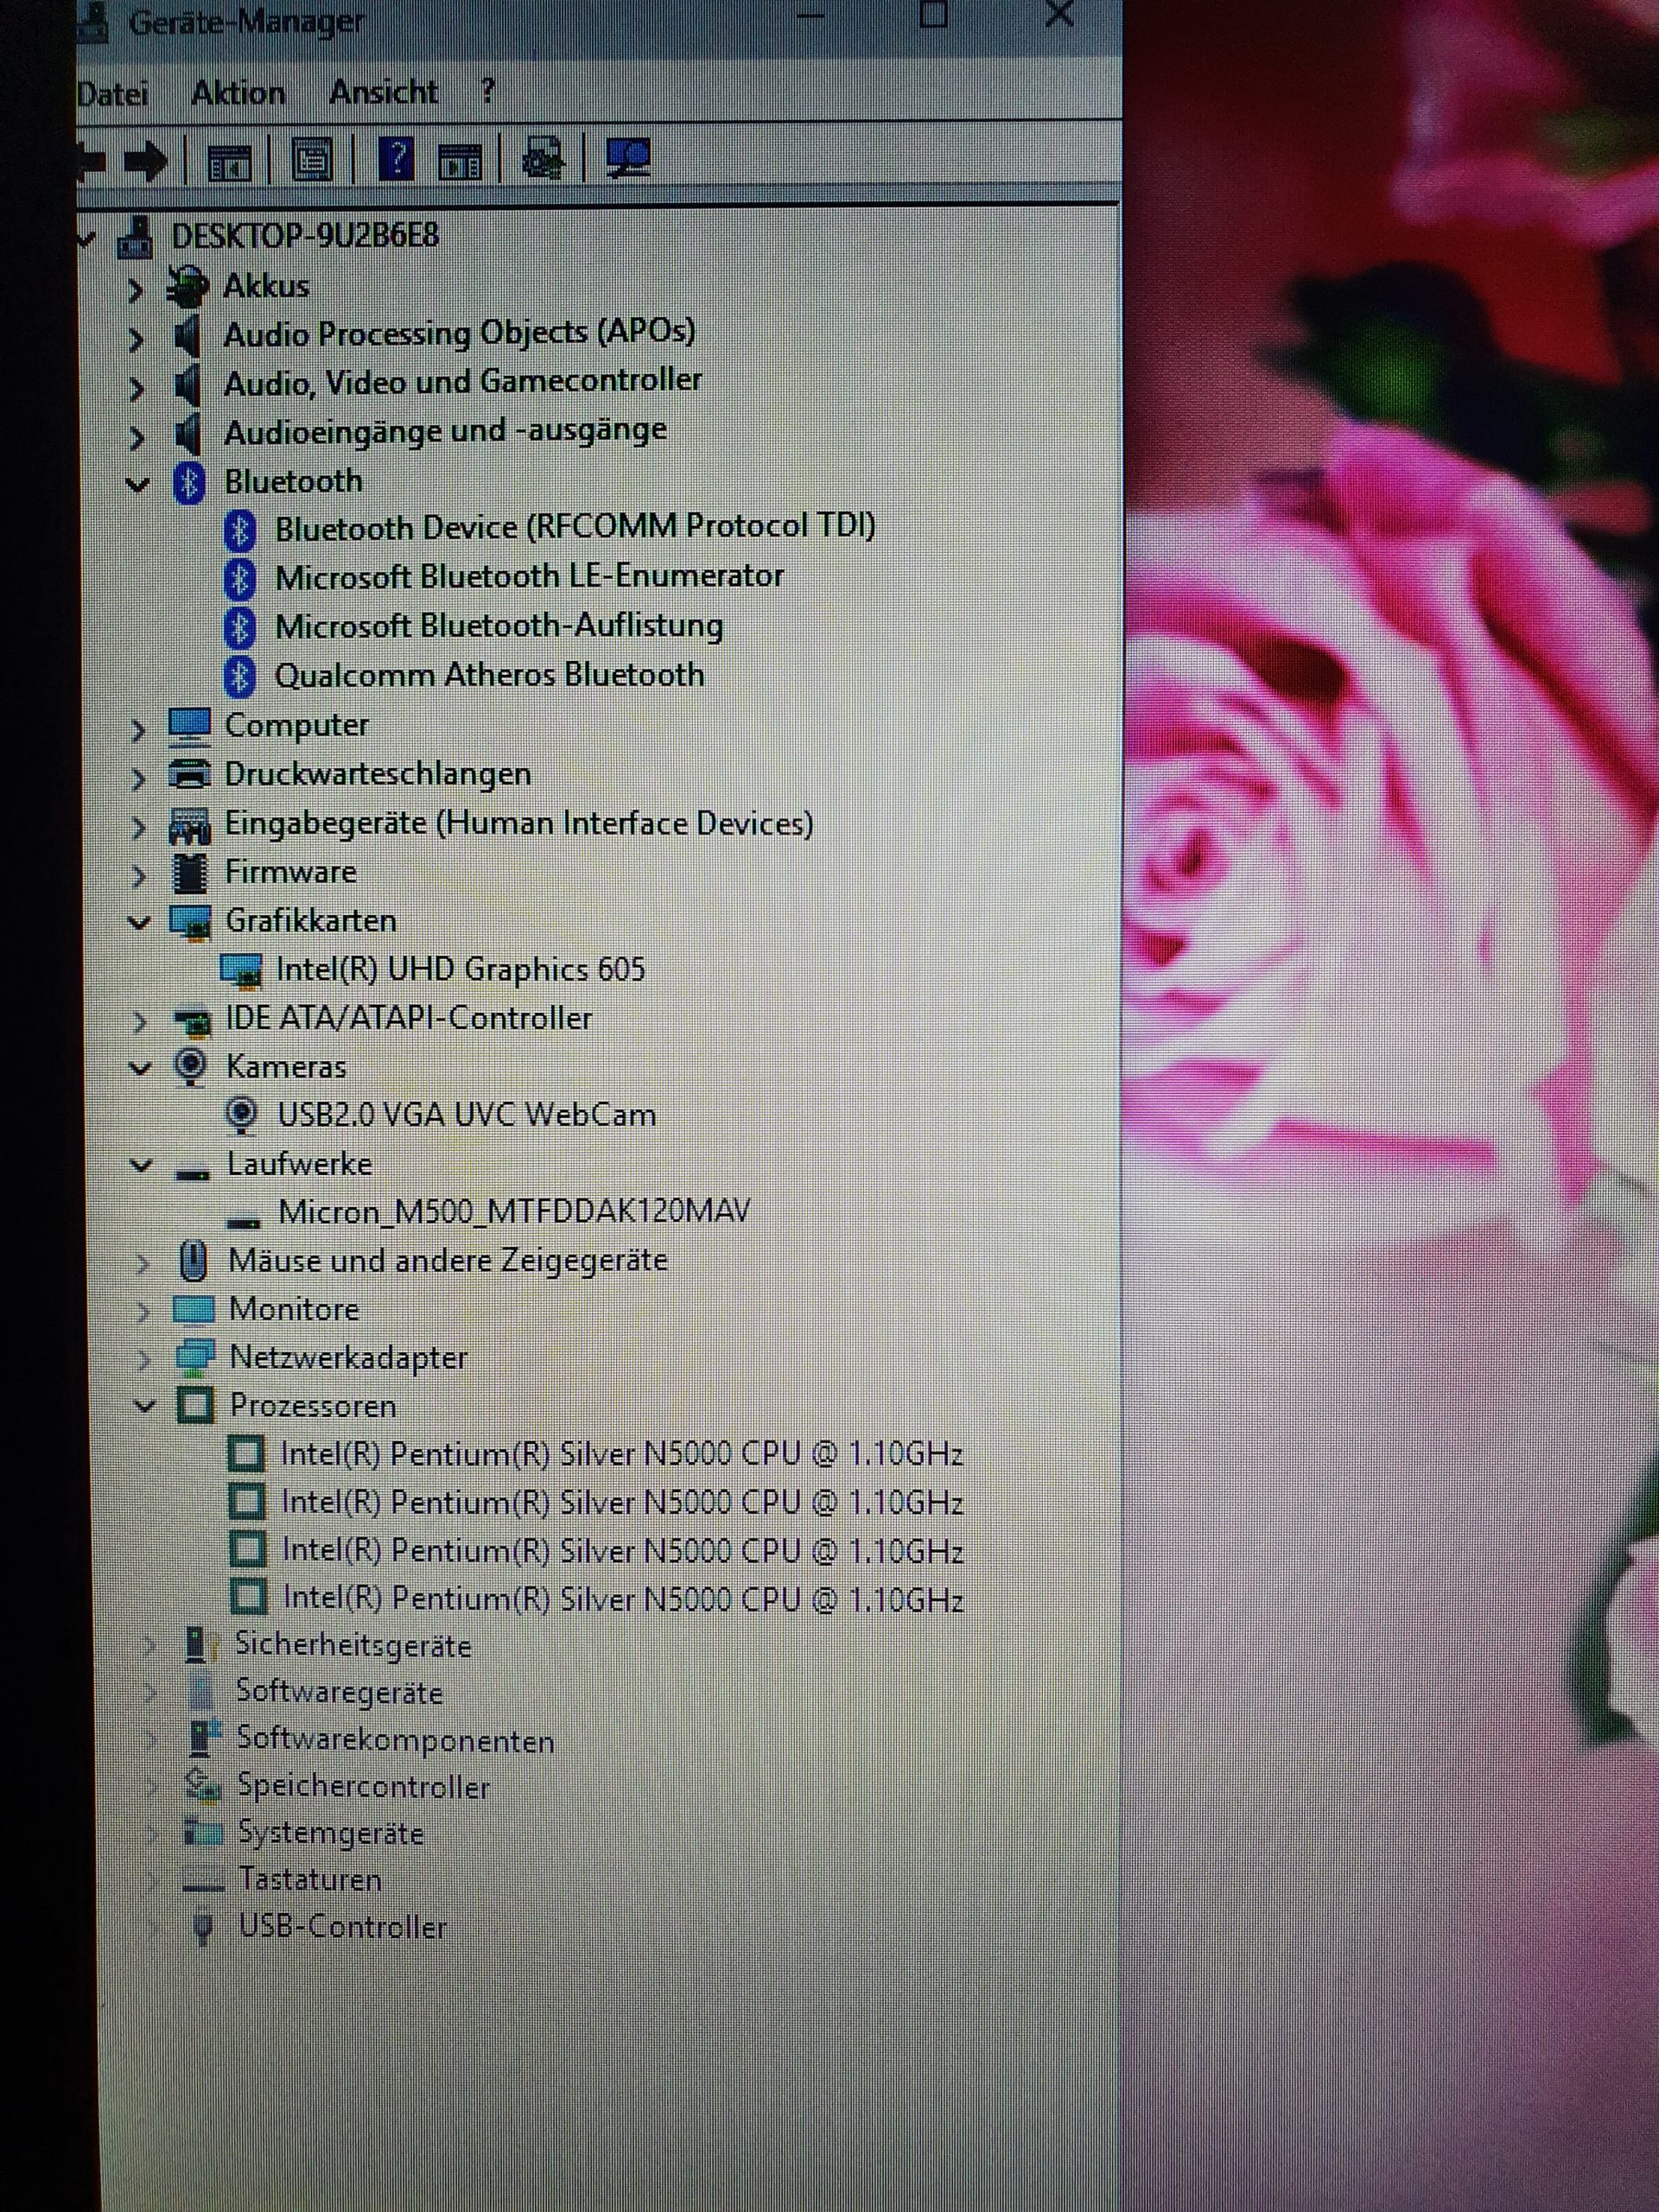Expand the Computer category
Image resolution: width=1659 pixels, height=2212 pixels.
click(x=138, y=731)
